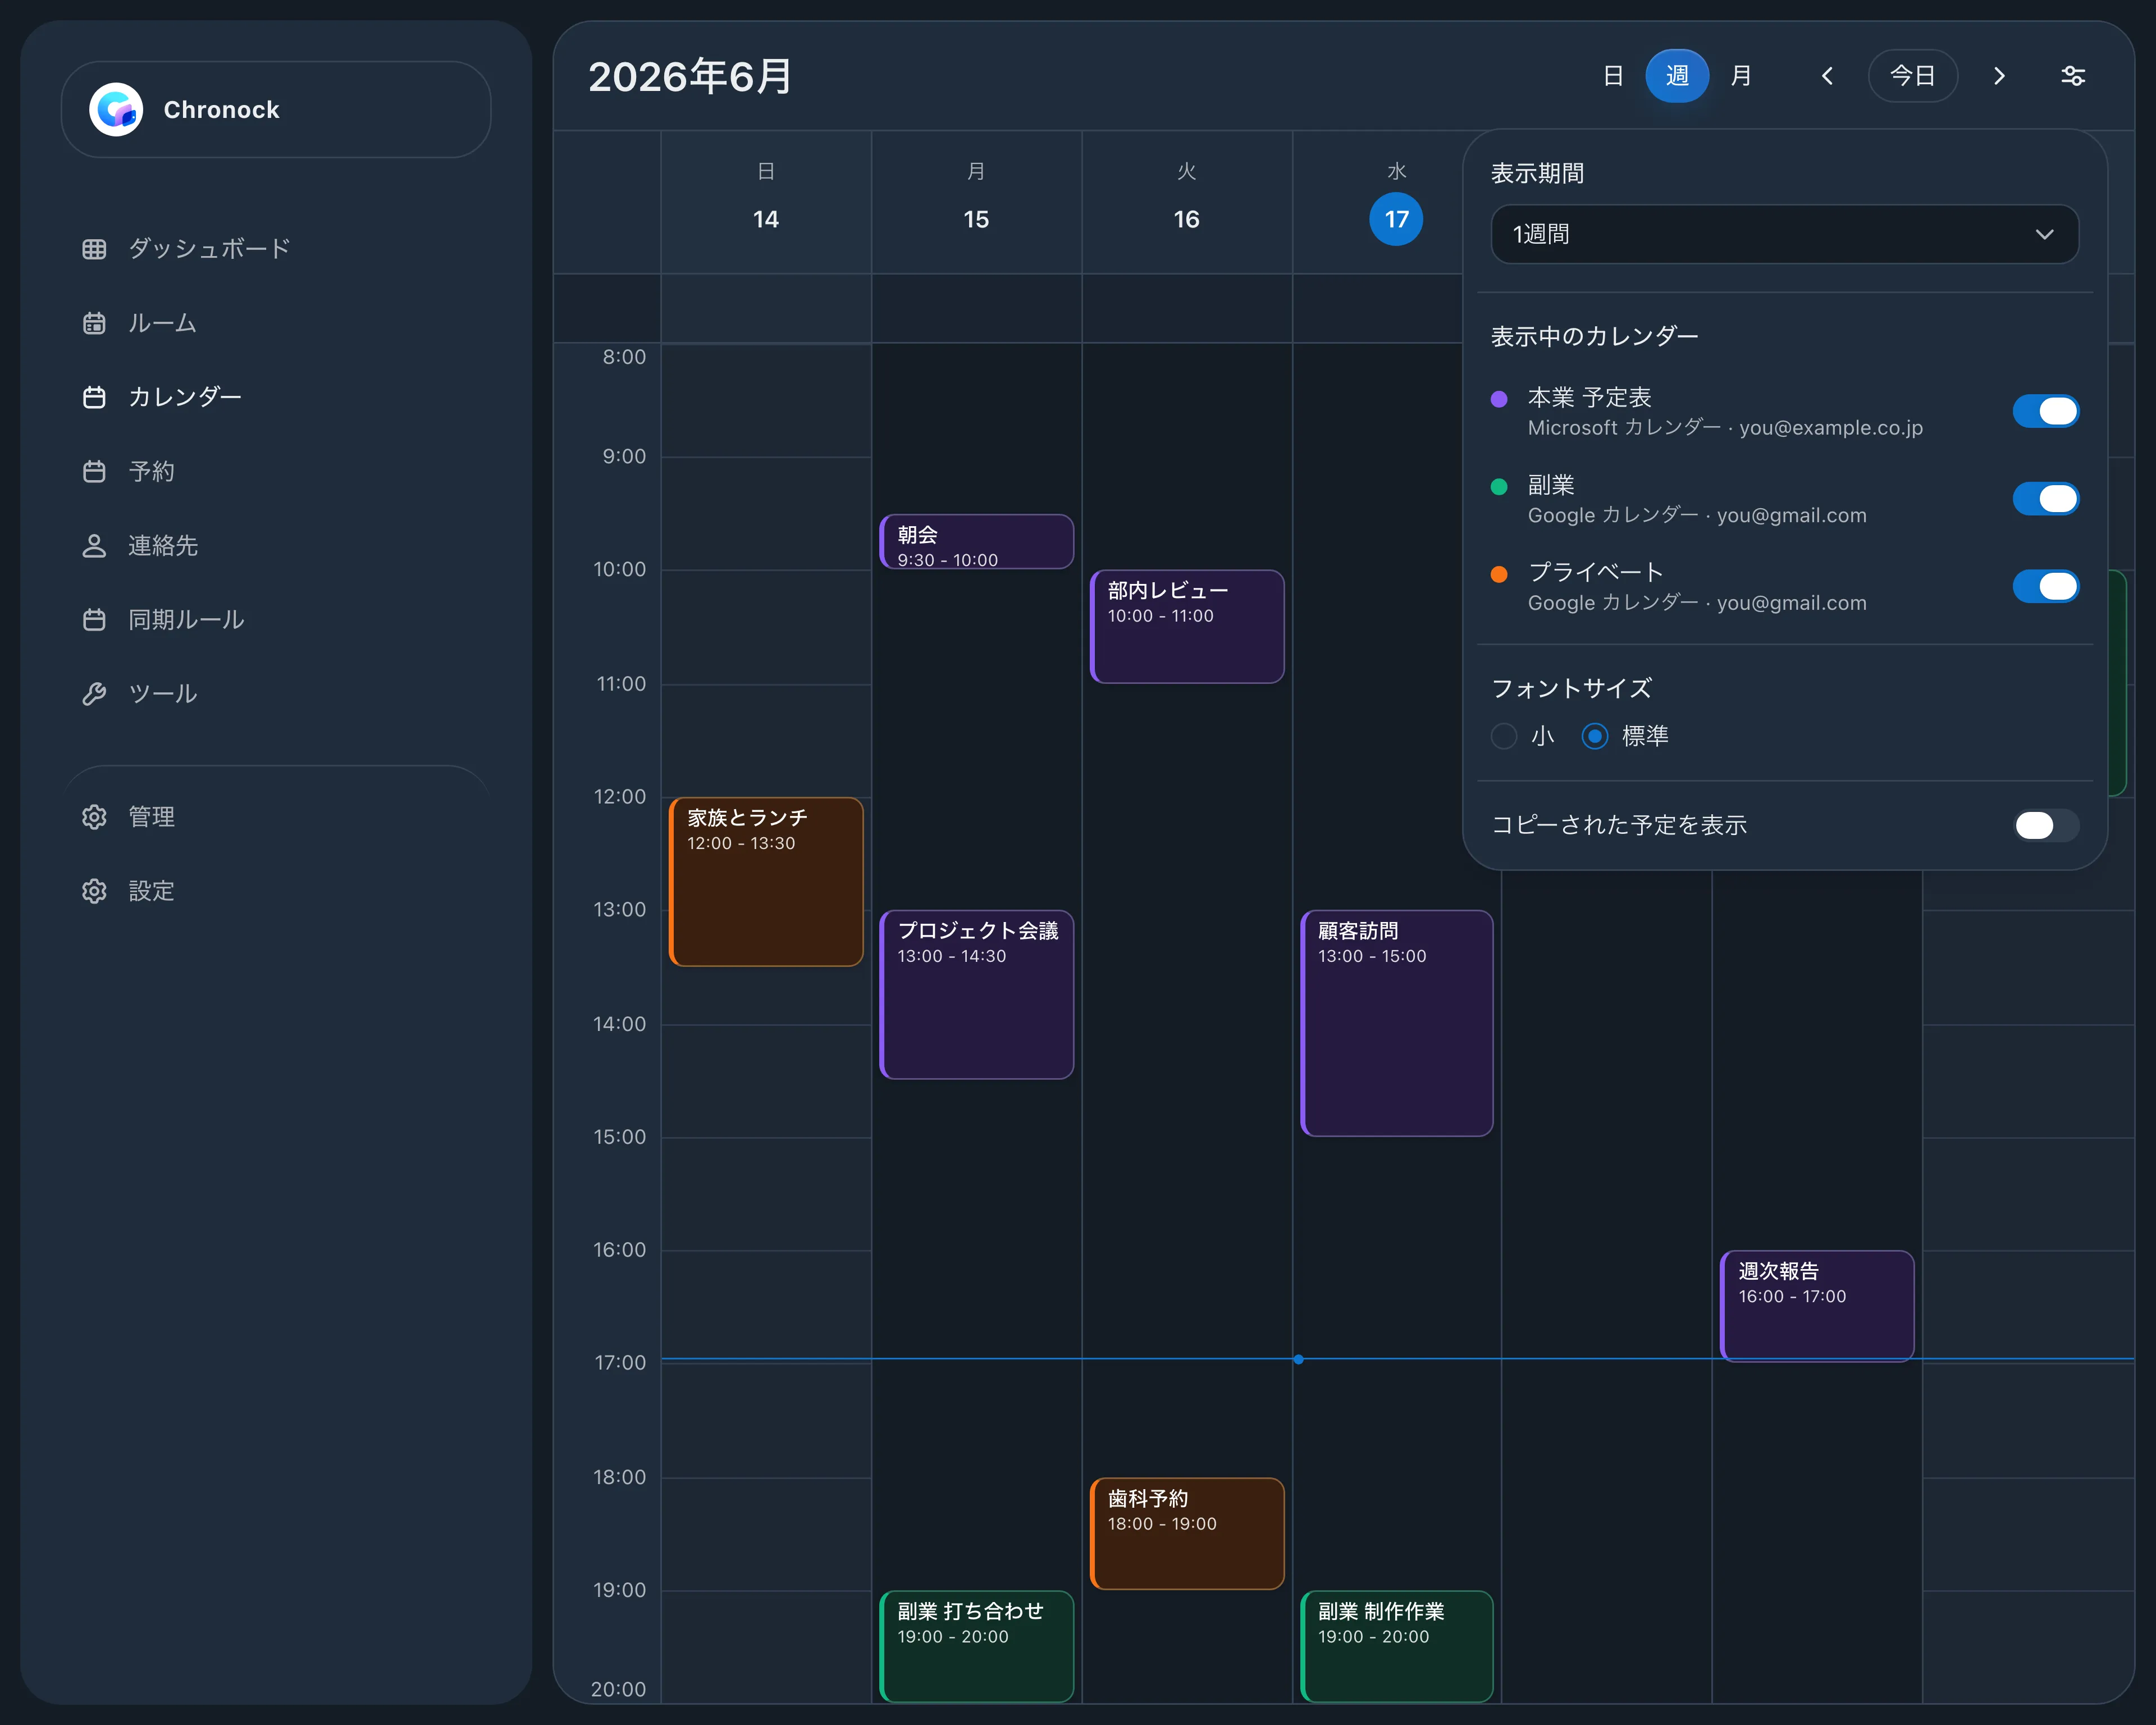
Task: Toggle off 副業 calendar visibility
Action: tap(2045, 499)
